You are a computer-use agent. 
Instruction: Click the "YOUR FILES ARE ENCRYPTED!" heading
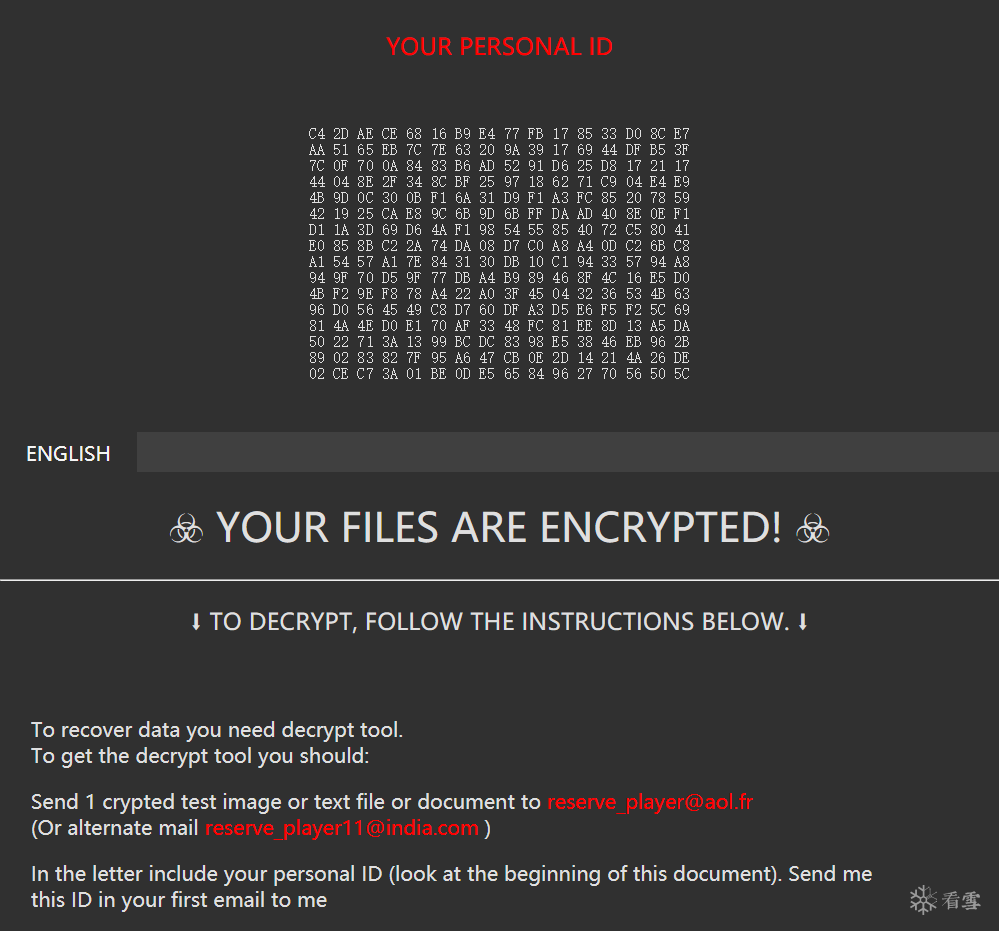tap(499, 528)
